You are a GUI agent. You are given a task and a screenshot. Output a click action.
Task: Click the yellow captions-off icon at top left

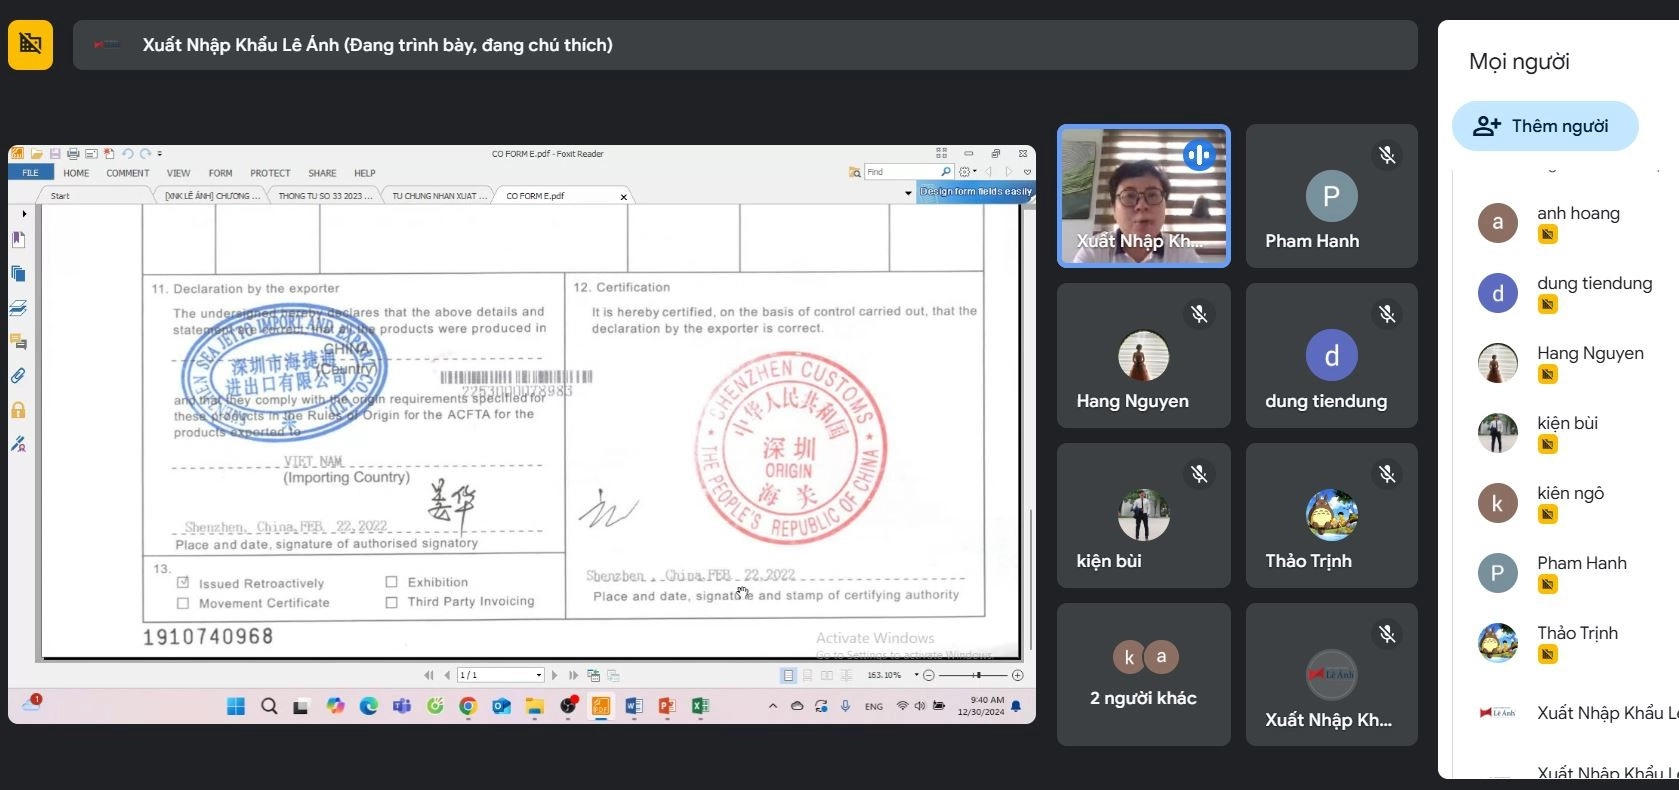click(30, 44)
